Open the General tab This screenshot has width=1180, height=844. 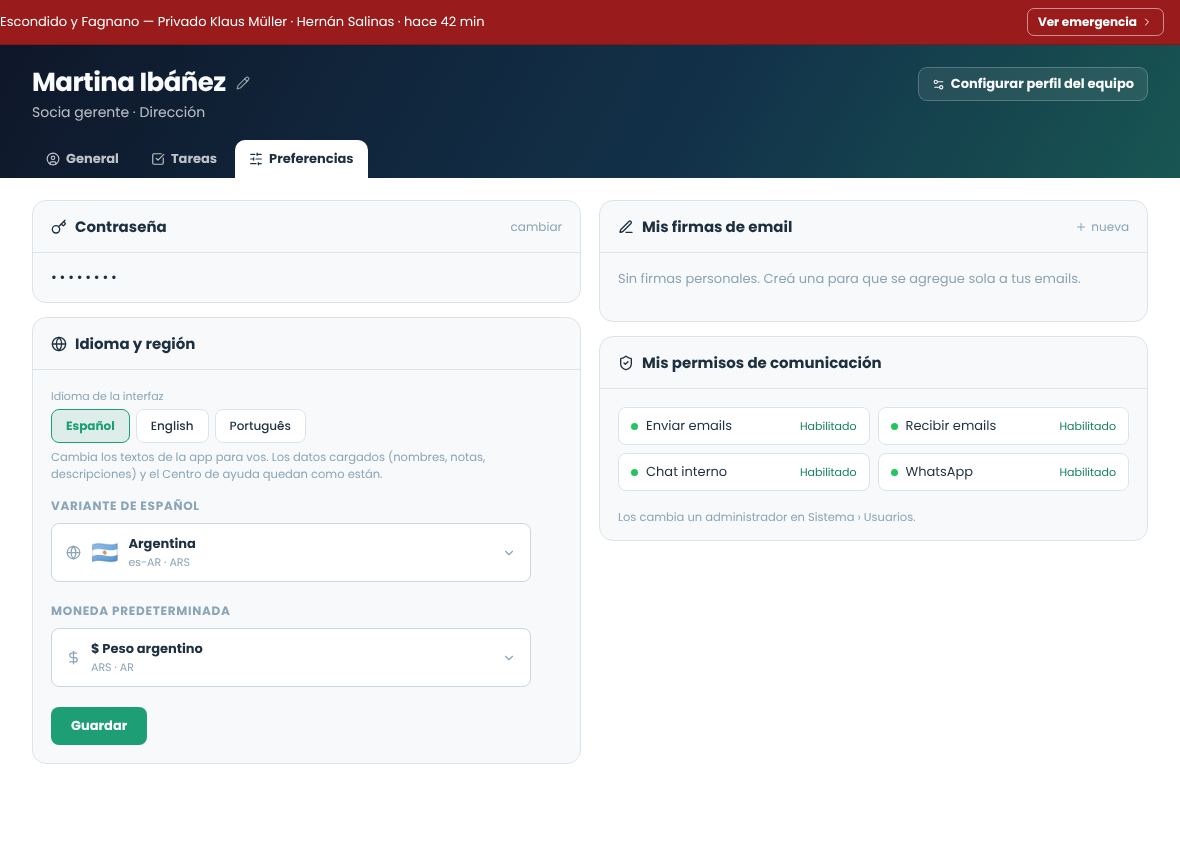pyautogui.click(x=83, y=159)
